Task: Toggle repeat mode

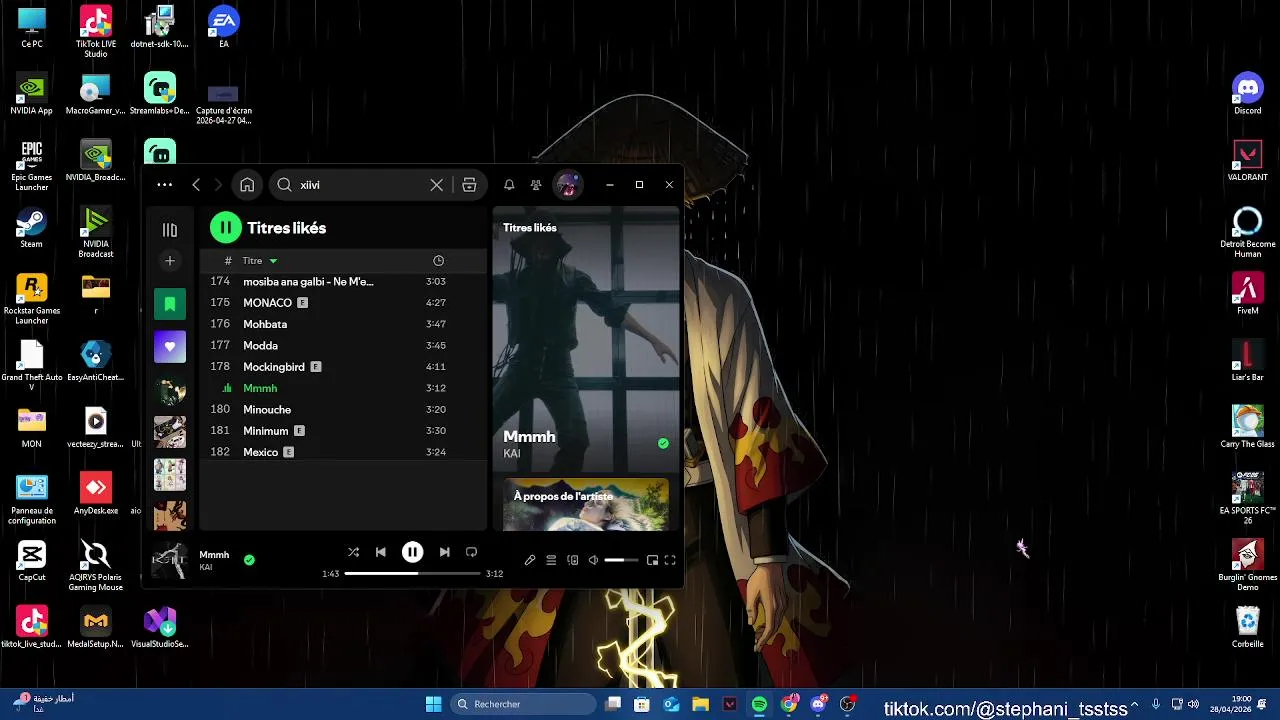Action: tap(471, 552)
